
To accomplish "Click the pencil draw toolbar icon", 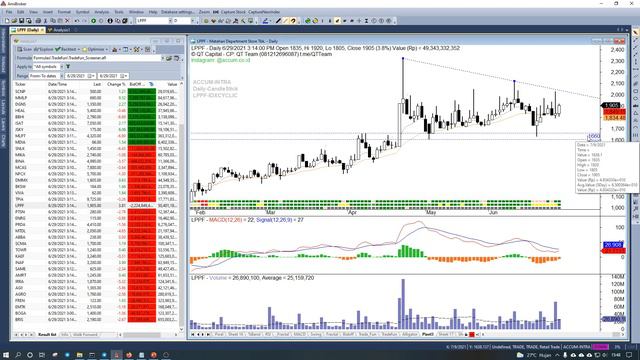I will pos(278,21).
